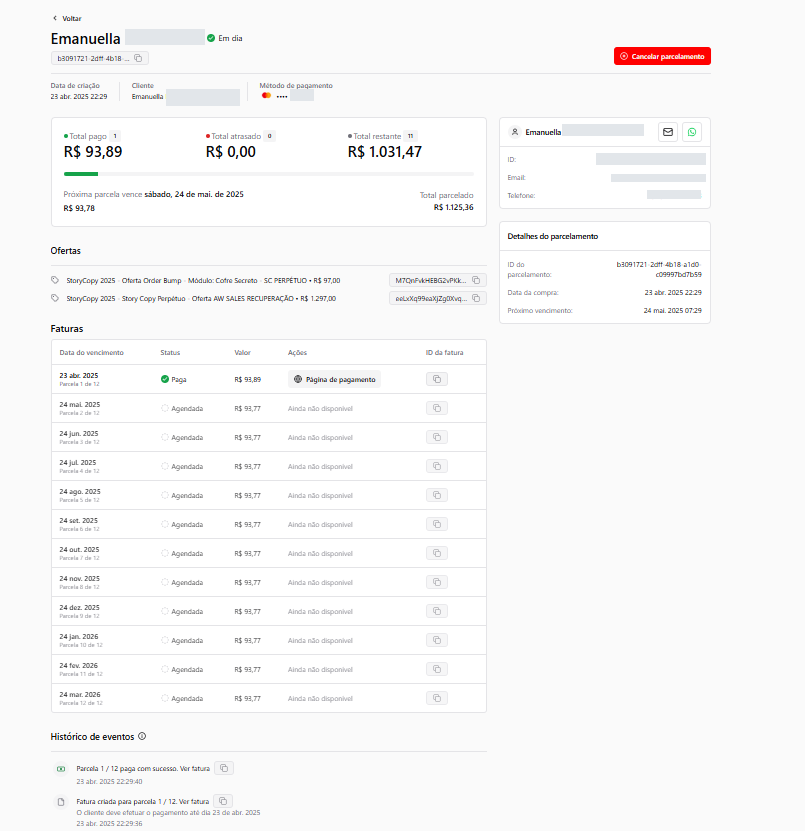Copy invoice ID for 24 mar. 2026
The width and height of the screenshot is (805, 831).
coord(437,698)
